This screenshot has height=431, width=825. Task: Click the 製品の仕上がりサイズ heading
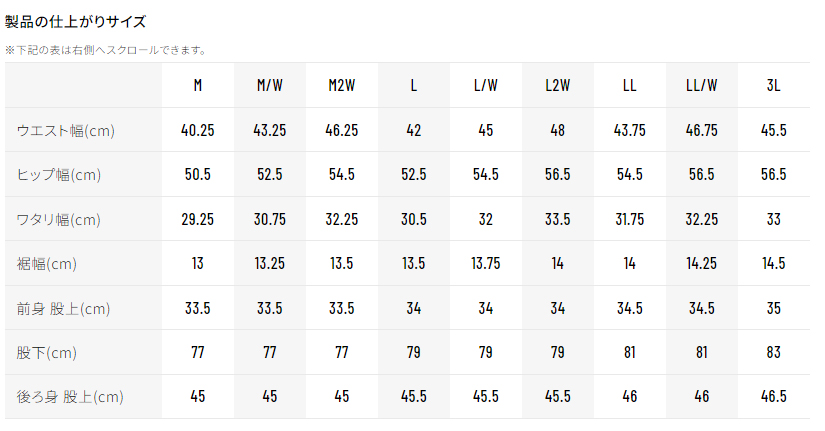coord(75,21)
